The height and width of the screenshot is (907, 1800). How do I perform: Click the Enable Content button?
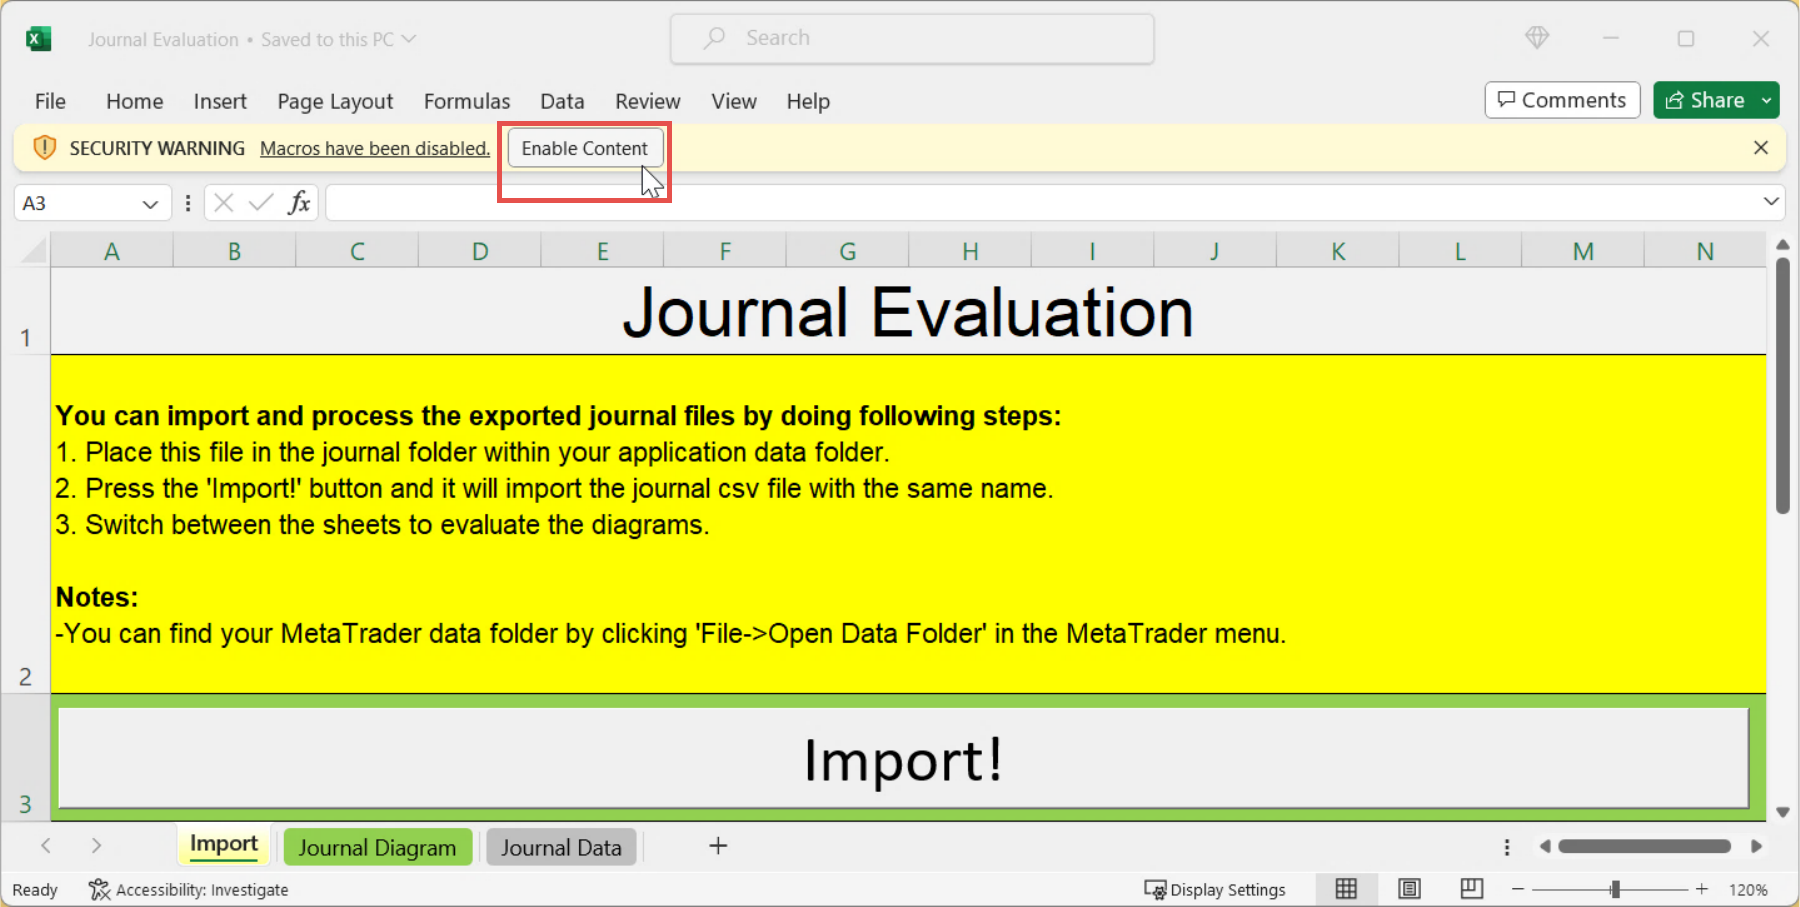[585, 148]
